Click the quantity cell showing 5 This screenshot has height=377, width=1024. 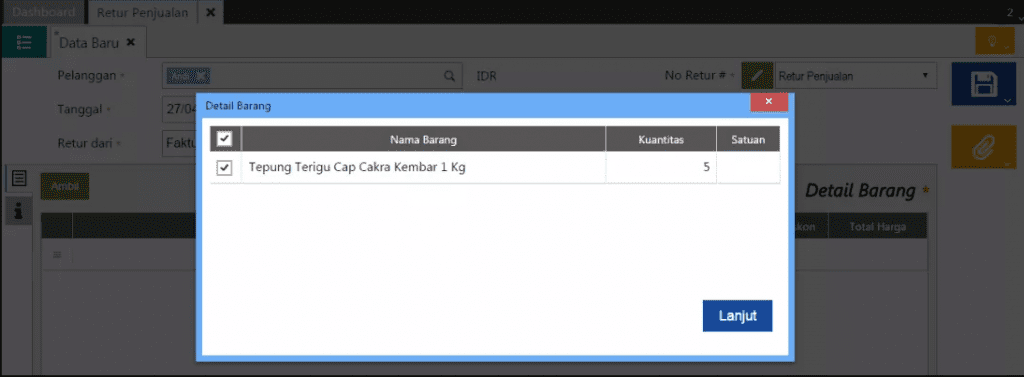[660, 168]
